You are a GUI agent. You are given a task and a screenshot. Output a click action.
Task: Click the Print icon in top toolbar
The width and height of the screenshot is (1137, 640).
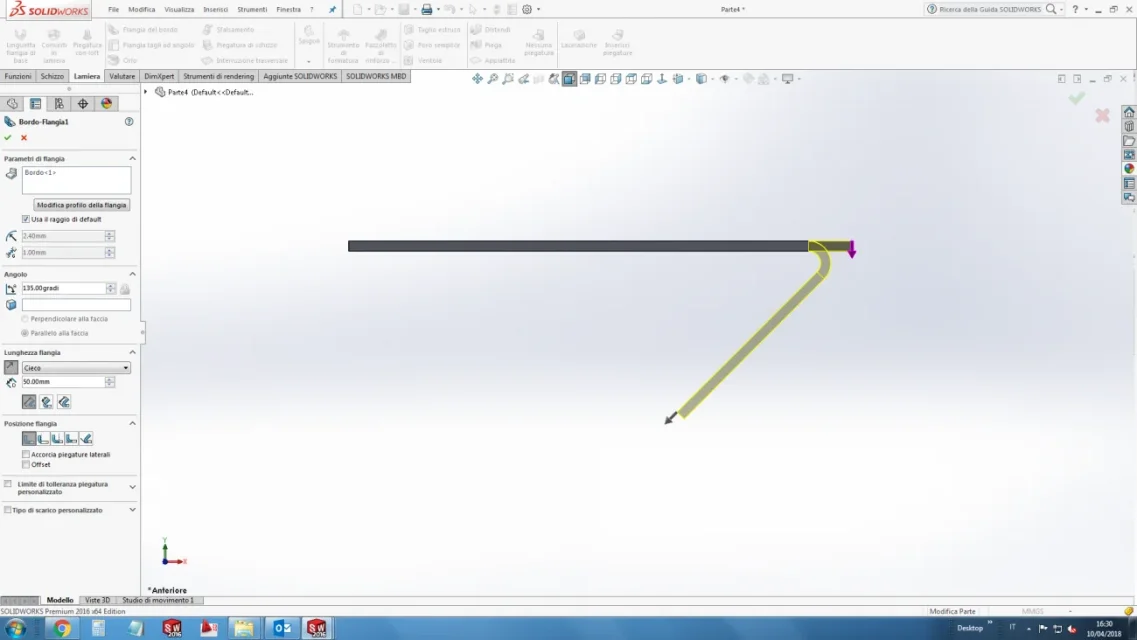(426, 9)
